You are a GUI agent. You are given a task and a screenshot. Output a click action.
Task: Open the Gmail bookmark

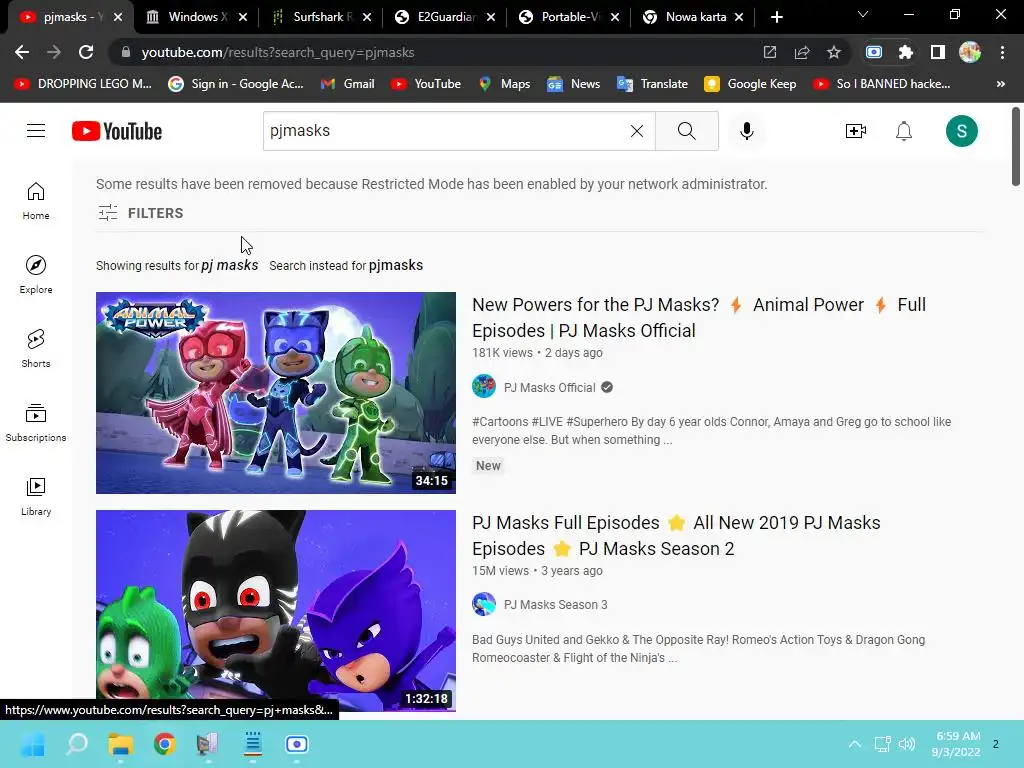348,84
